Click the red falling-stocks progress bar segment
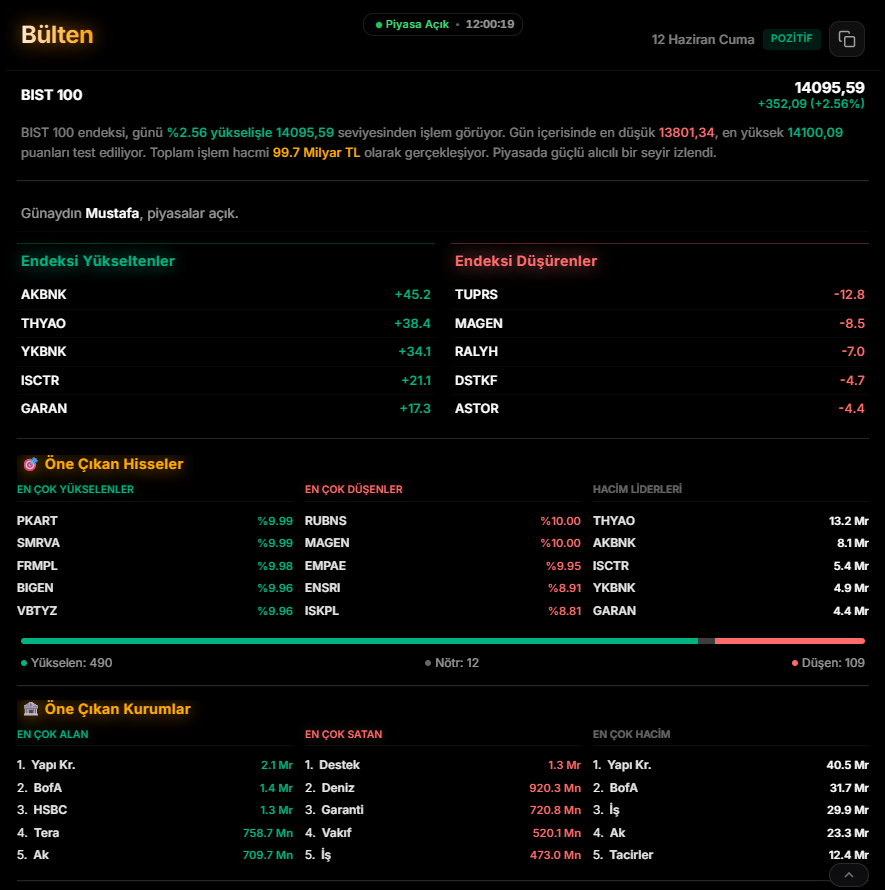Screen dimensions: 885x890 [x=790, y=641]
